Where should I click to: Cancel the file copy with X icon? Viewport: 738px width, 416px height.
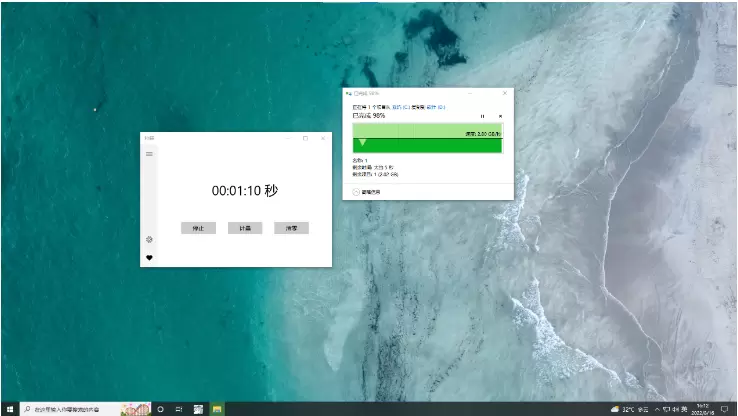[500, 116]
